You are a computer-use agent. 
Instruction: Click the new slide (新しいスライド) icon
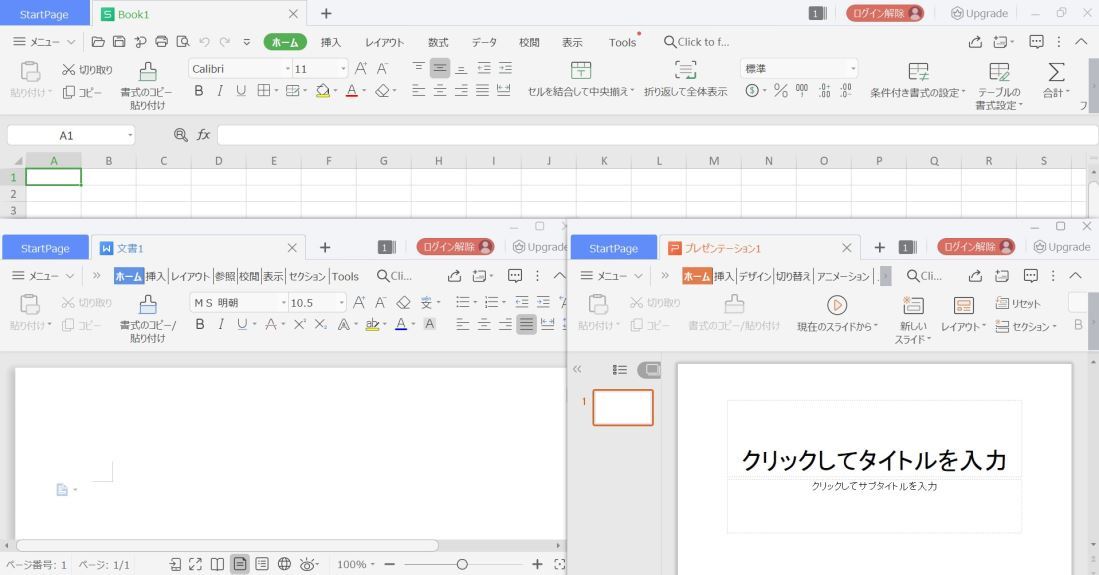[911, 305]
